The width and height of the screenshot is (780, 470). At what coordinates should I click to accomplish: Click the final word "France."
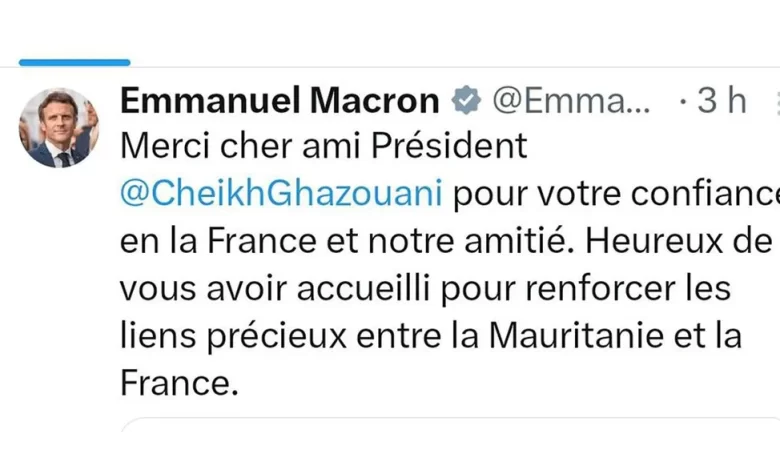tap(179, 382)
